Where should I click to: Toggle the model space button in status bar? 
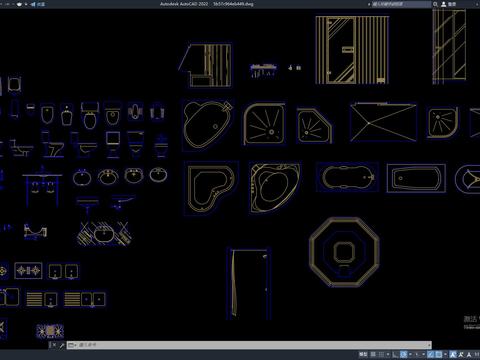point(363,355)
